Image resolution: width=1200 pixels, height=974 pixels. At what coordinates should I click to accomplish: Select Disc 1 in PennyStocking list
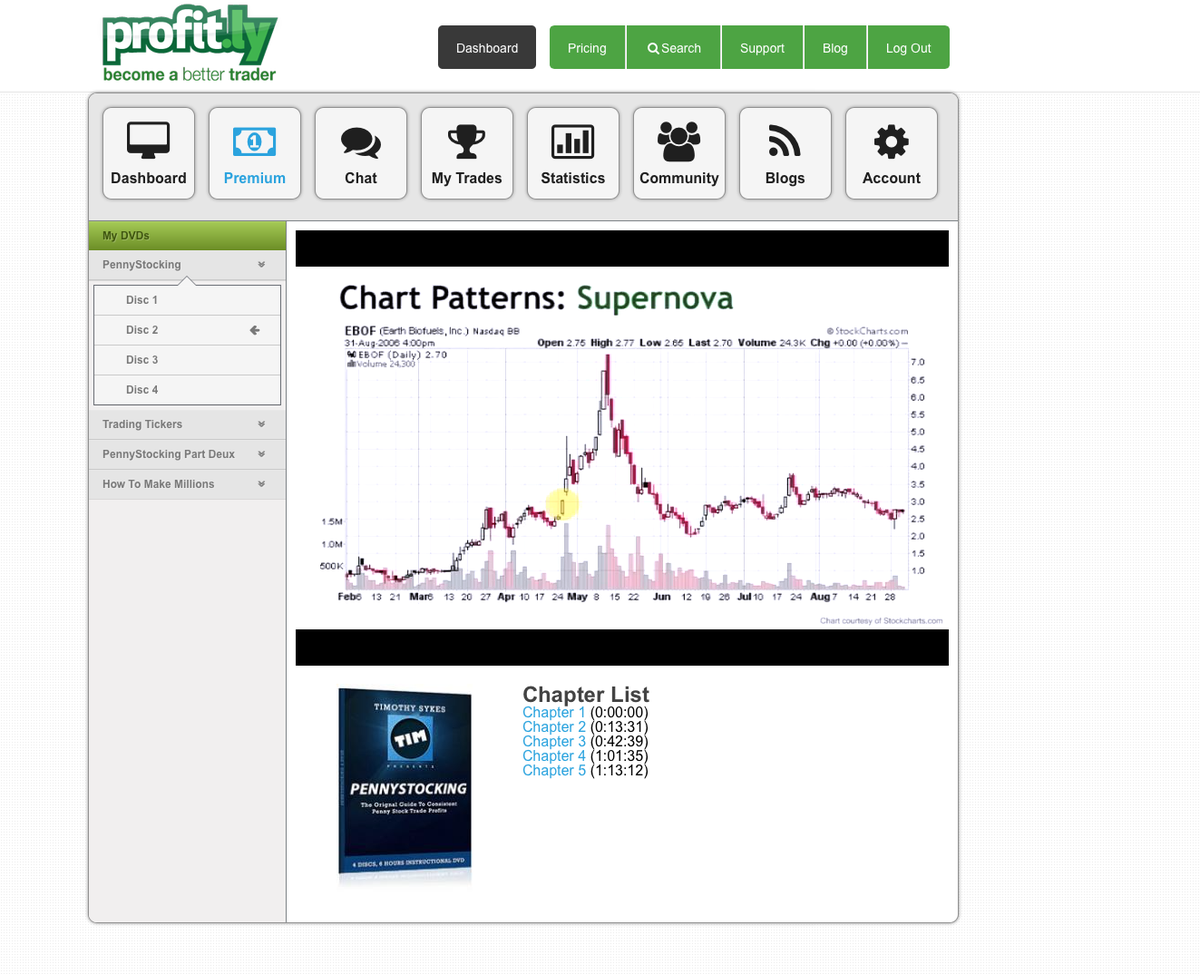coord(187,300)
